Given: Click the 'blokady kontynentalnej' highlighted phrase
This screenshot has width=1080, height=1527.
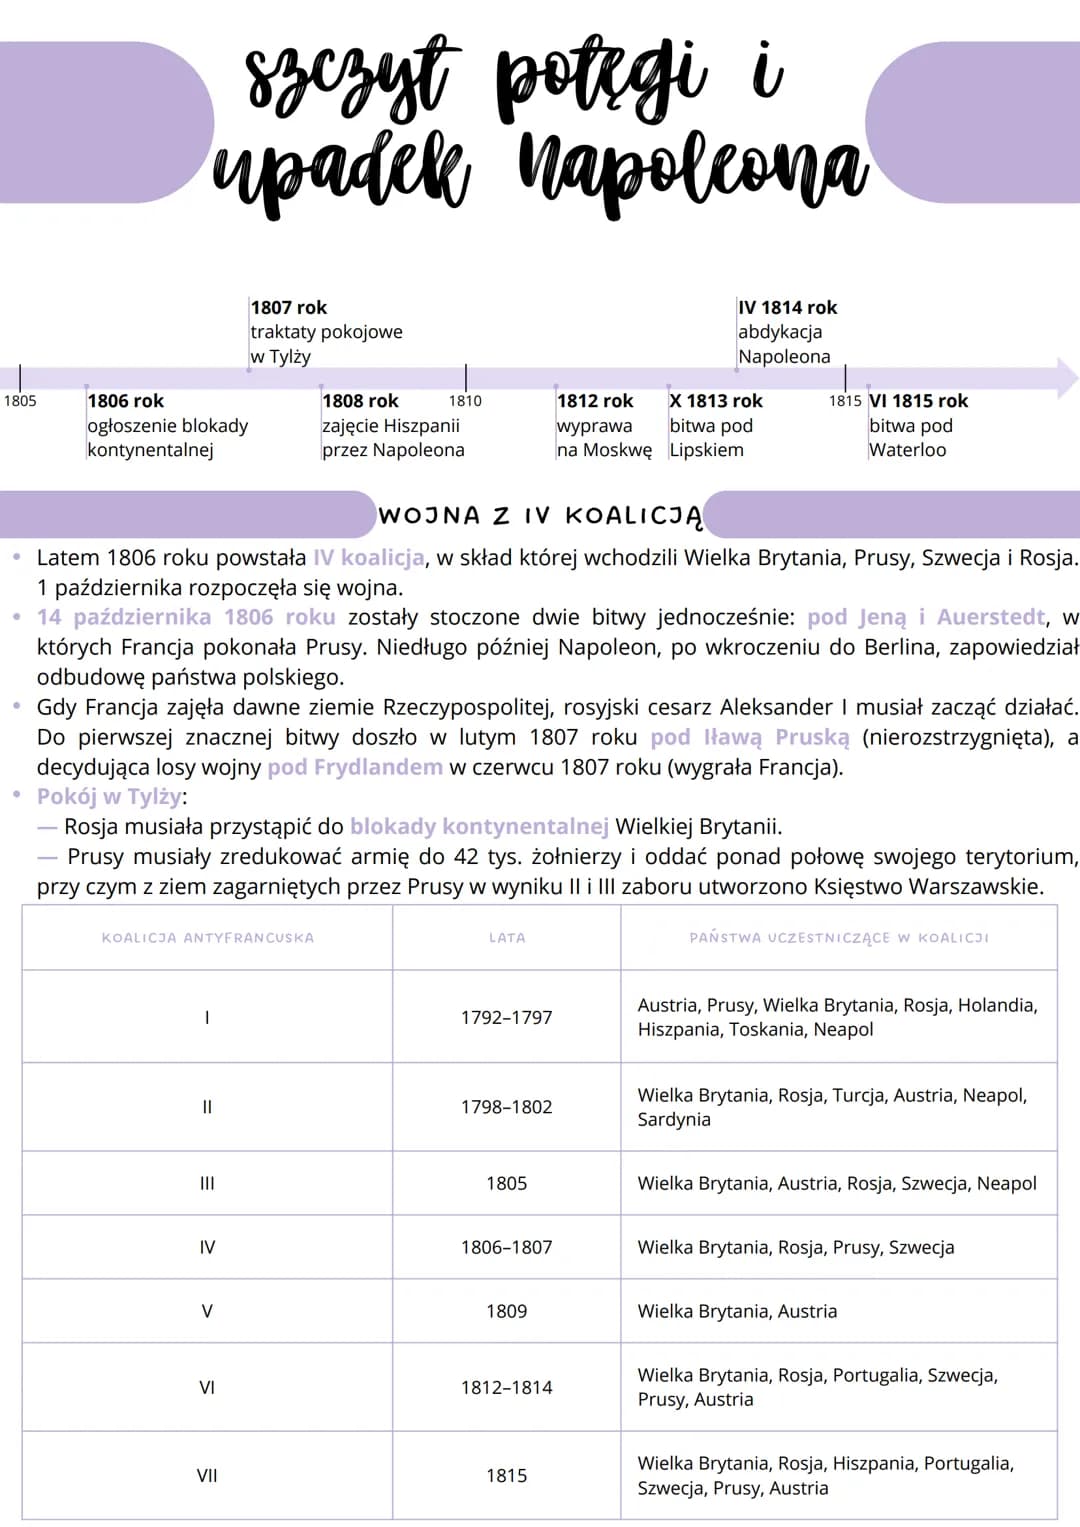Looking at the screenshot, I should coord(479,826).
